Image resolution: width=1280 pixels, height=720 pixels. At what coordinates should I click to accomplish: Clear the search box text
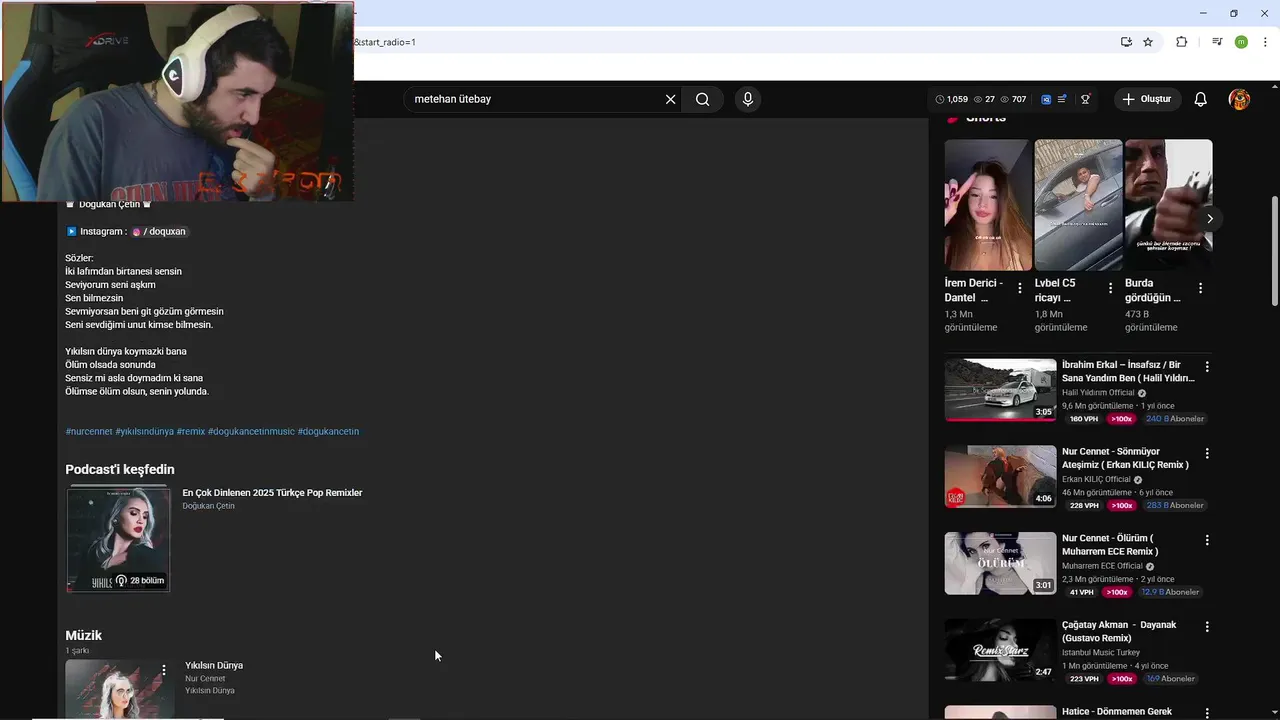(671, 99)
